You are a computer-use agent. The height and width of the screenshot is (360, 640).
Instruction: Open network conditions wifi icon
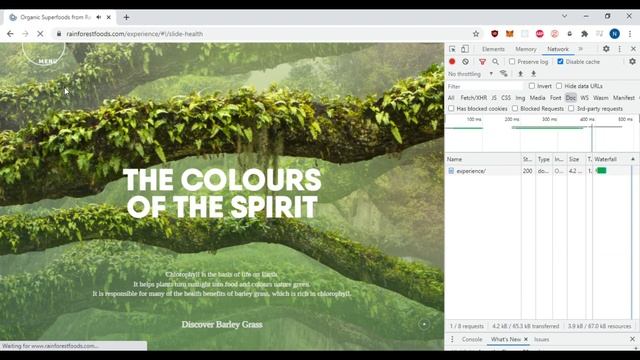pos(504,73)
